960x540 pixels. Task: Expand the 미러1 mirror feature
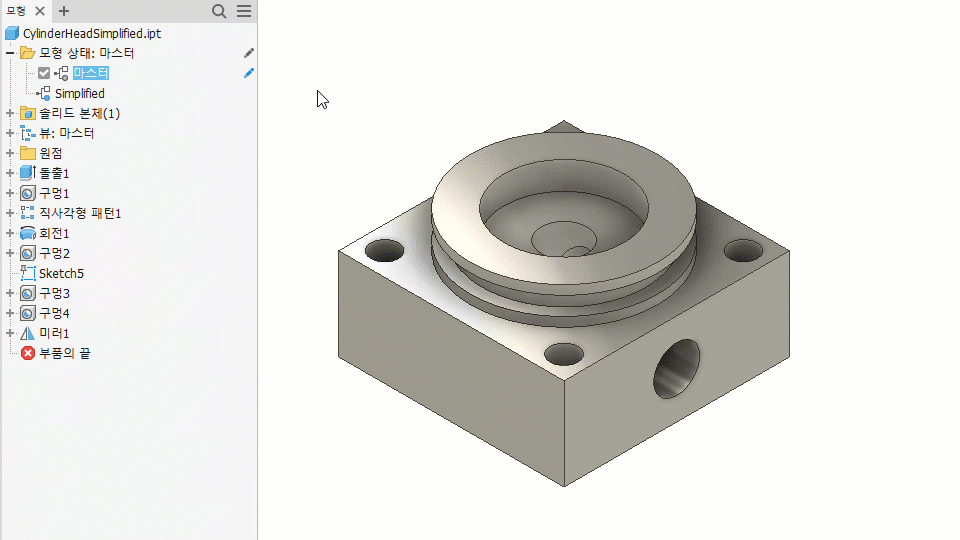coord(10,333)
